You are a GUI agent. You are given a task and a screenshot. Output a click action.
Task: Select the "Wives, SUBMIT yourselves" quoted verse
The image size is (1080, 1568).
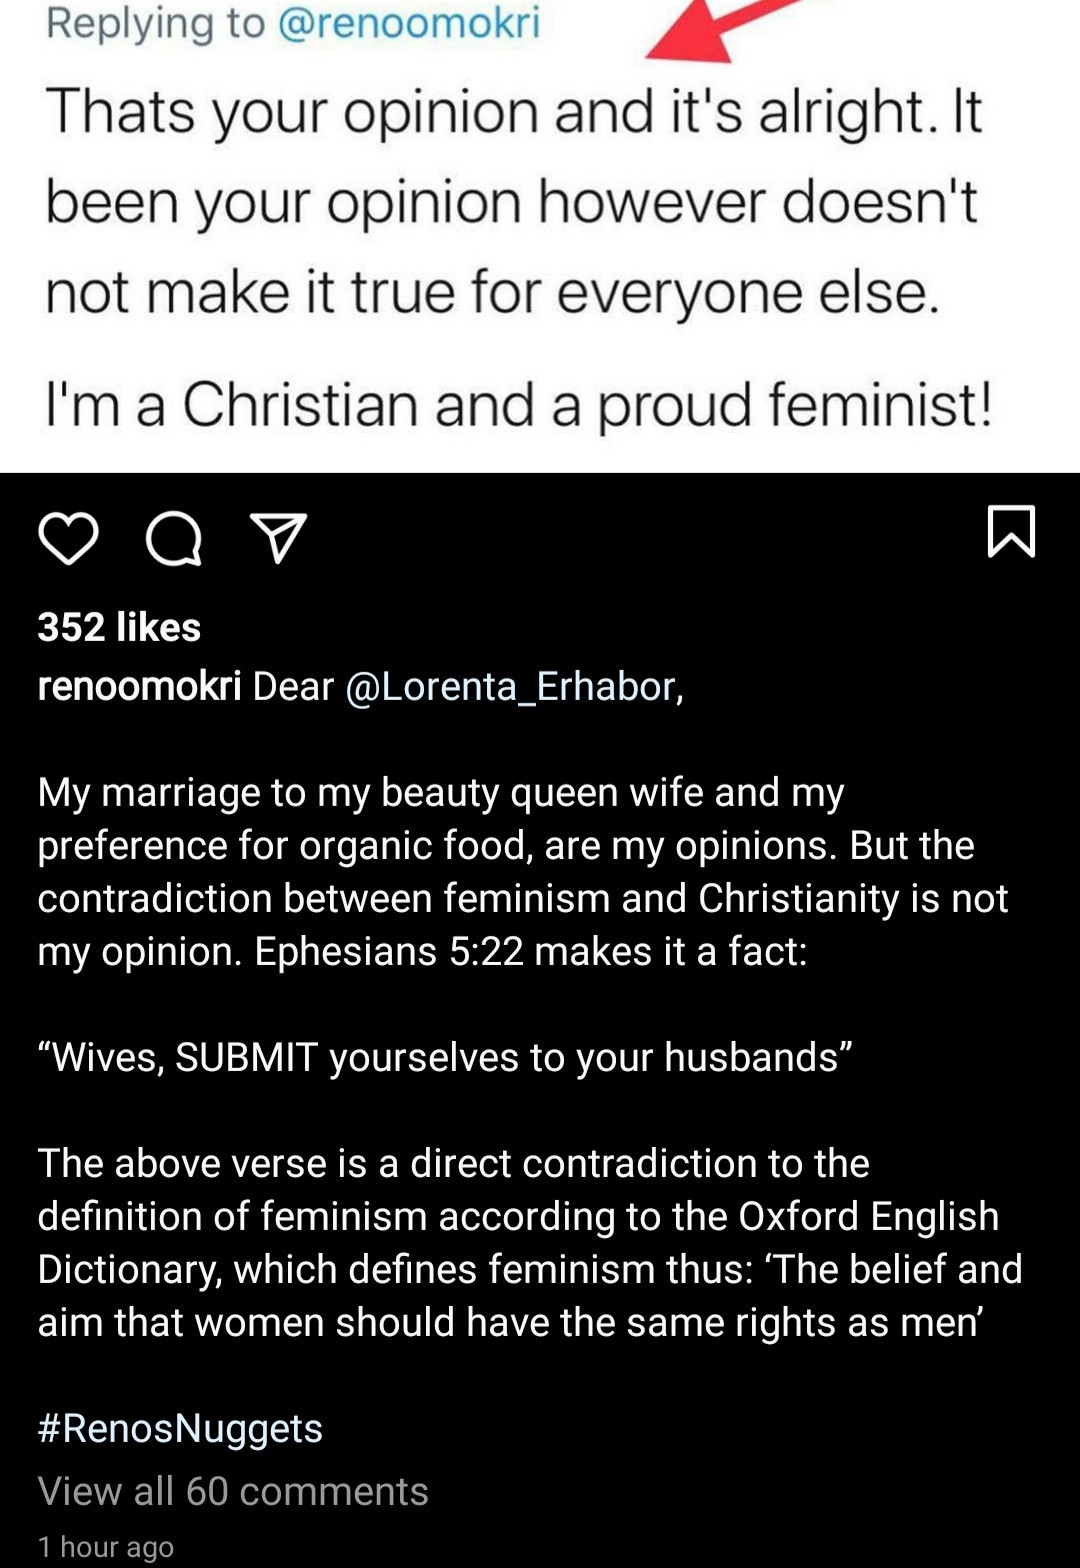445,1057
